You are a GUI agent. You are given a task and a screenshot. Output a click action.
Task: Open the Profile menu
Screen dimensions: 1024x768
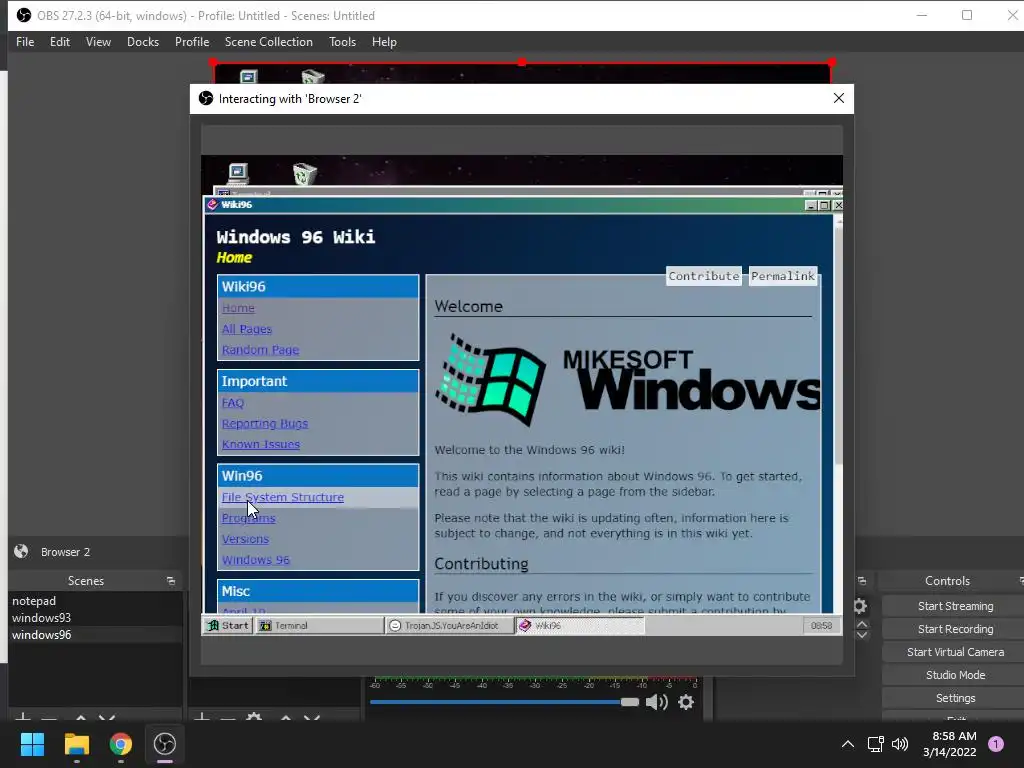tap(192, 42)
